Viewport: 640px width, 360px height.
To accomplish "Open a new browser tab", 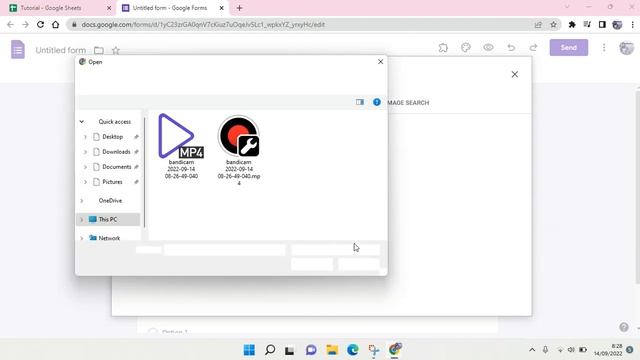I will [x=240, y=8].
